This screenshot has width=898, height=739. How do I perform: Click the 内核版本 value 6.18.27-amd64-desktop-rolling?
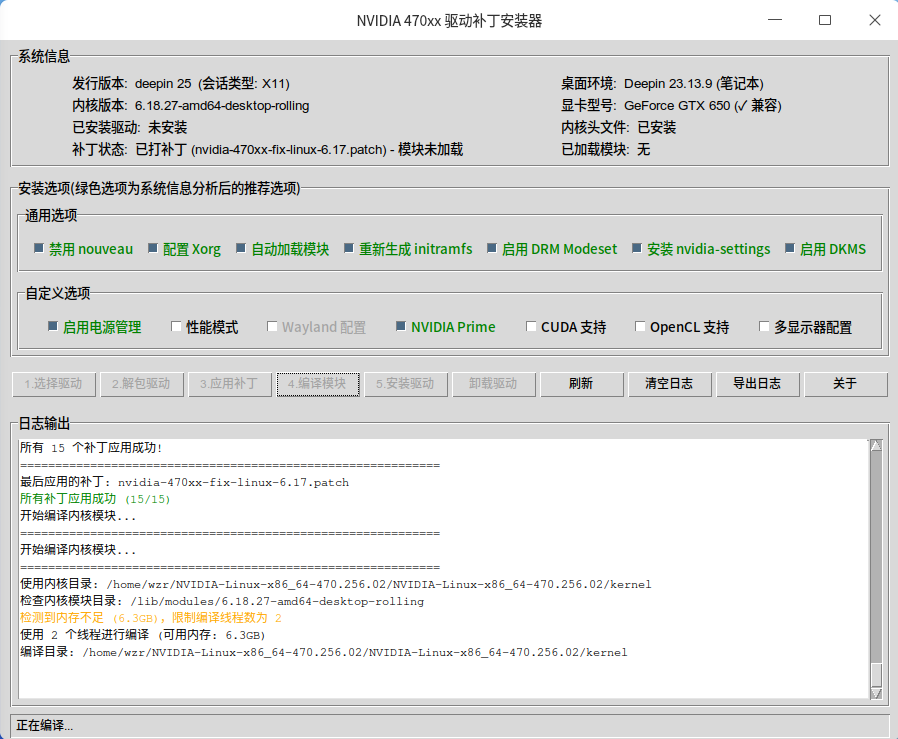(x=222, y=105)
